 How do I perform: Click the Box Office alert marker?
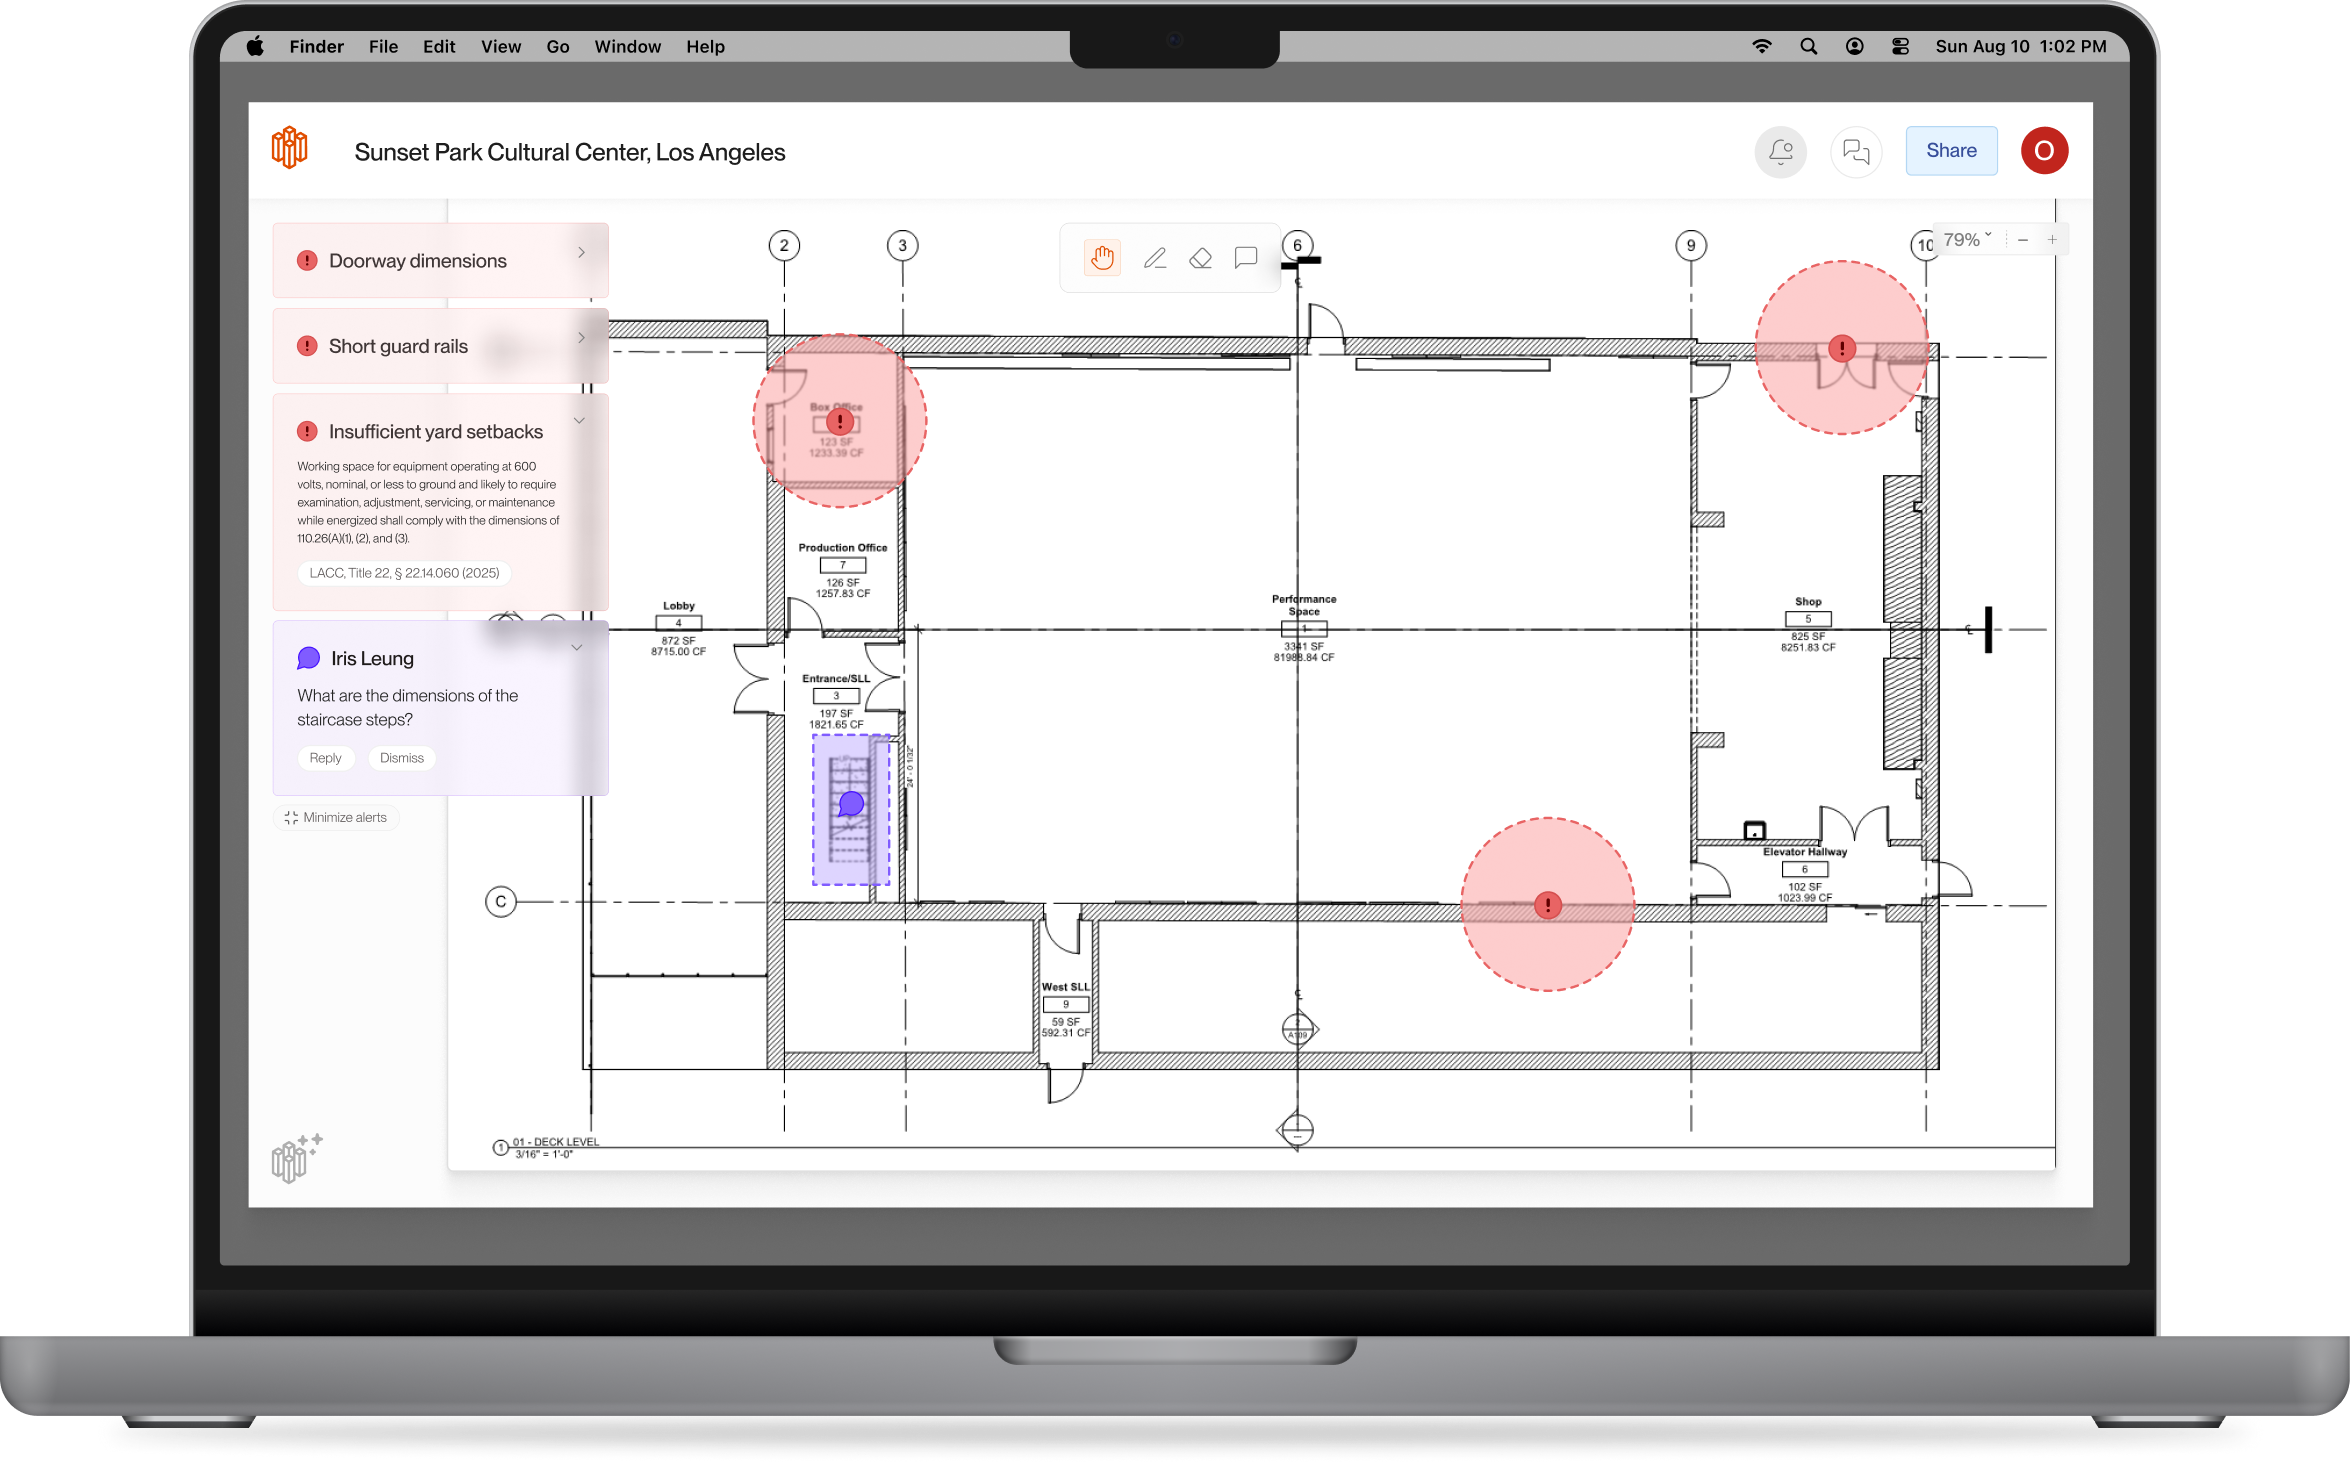pos(840,422)
